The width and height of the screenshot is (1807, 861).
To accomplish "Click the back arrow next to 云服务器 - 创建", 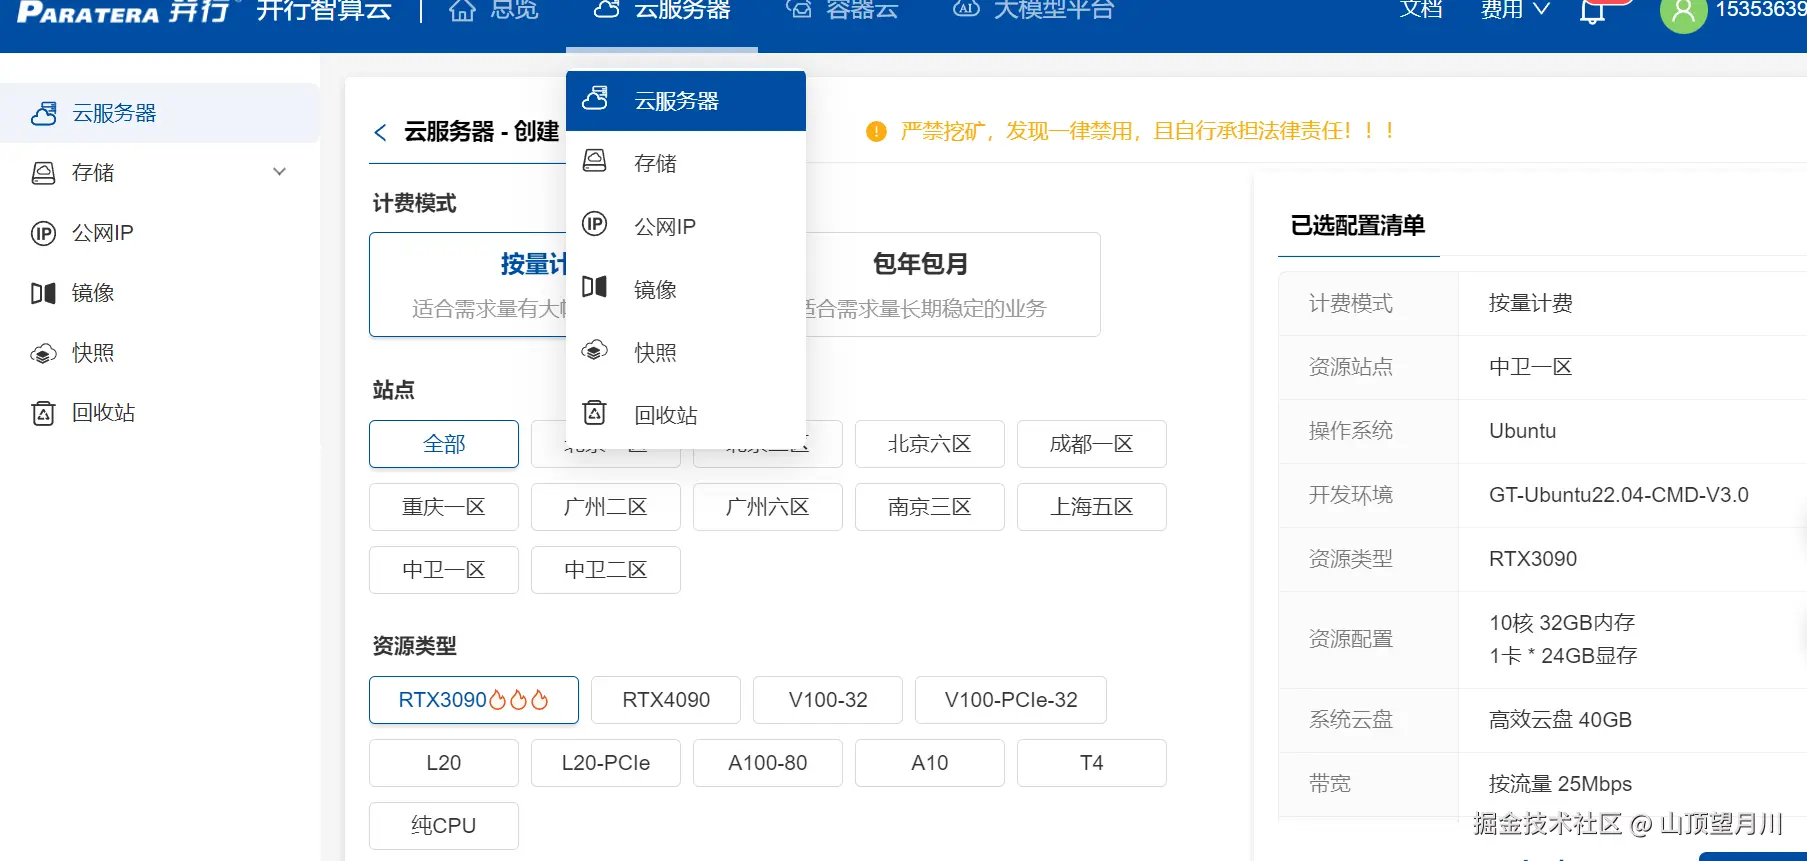I will tap(380, 132).
